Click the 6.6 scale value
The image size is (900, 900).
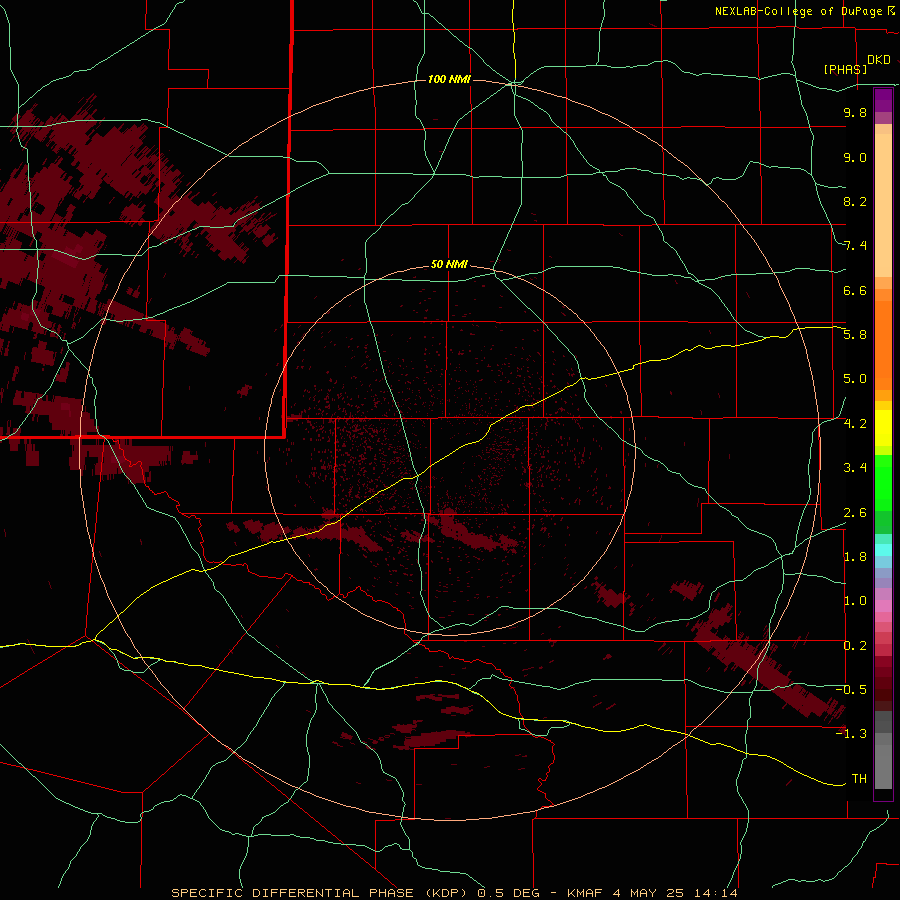(855, 290)
